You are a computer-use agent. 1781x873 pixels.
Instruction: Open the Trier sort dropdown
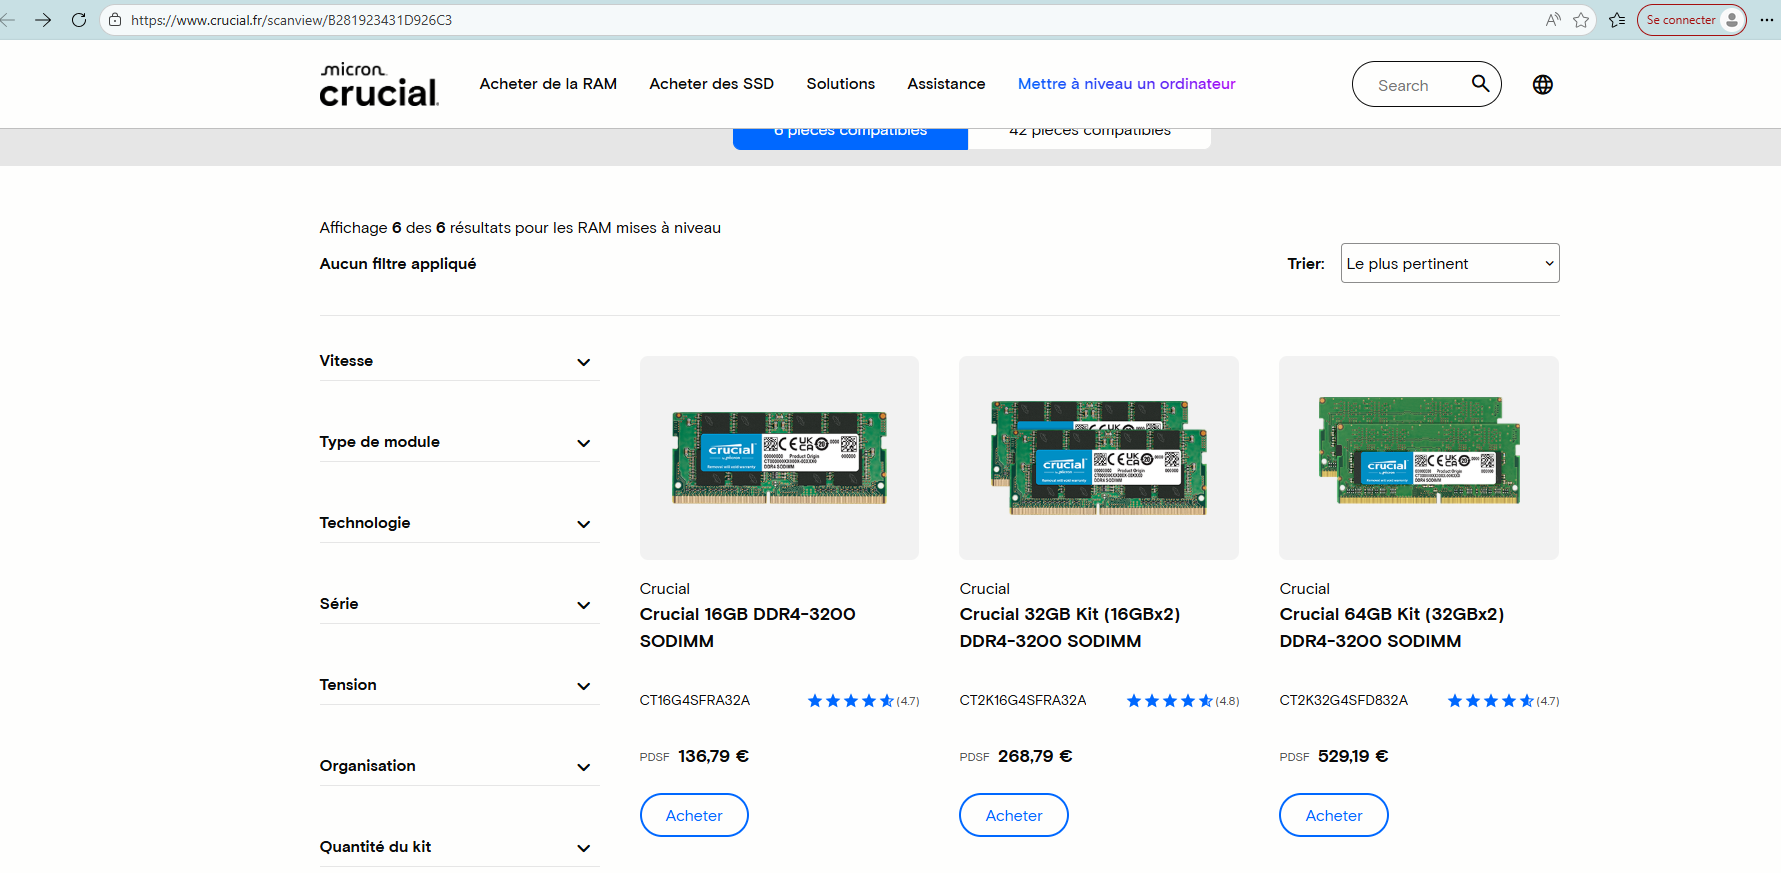pos(1449,263)
